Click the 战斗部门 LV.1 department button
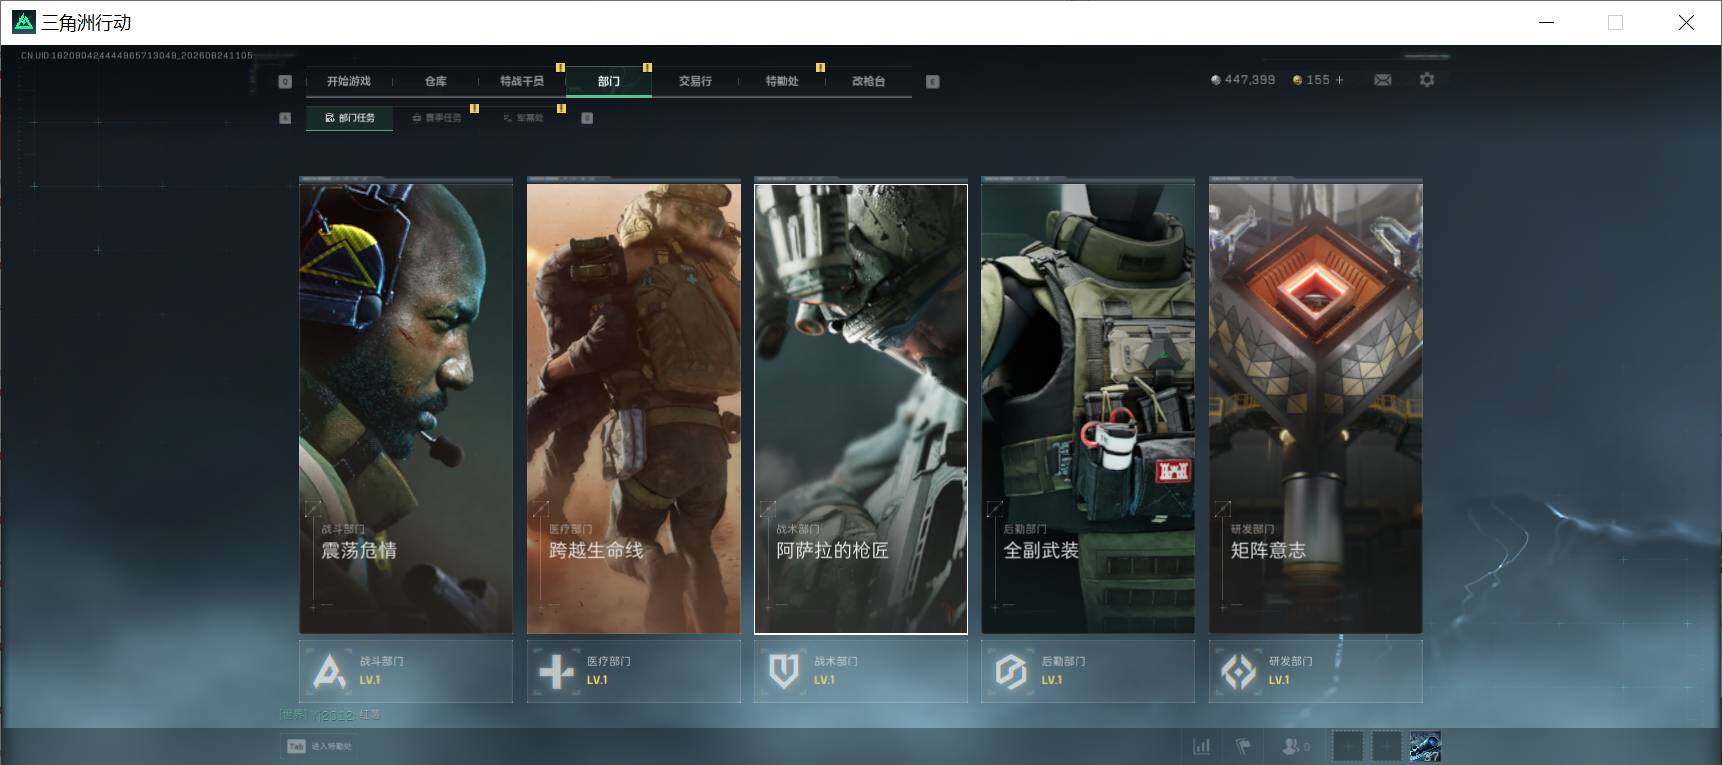The width and height of the screenshot is (1722, 765). pos(406,671)
